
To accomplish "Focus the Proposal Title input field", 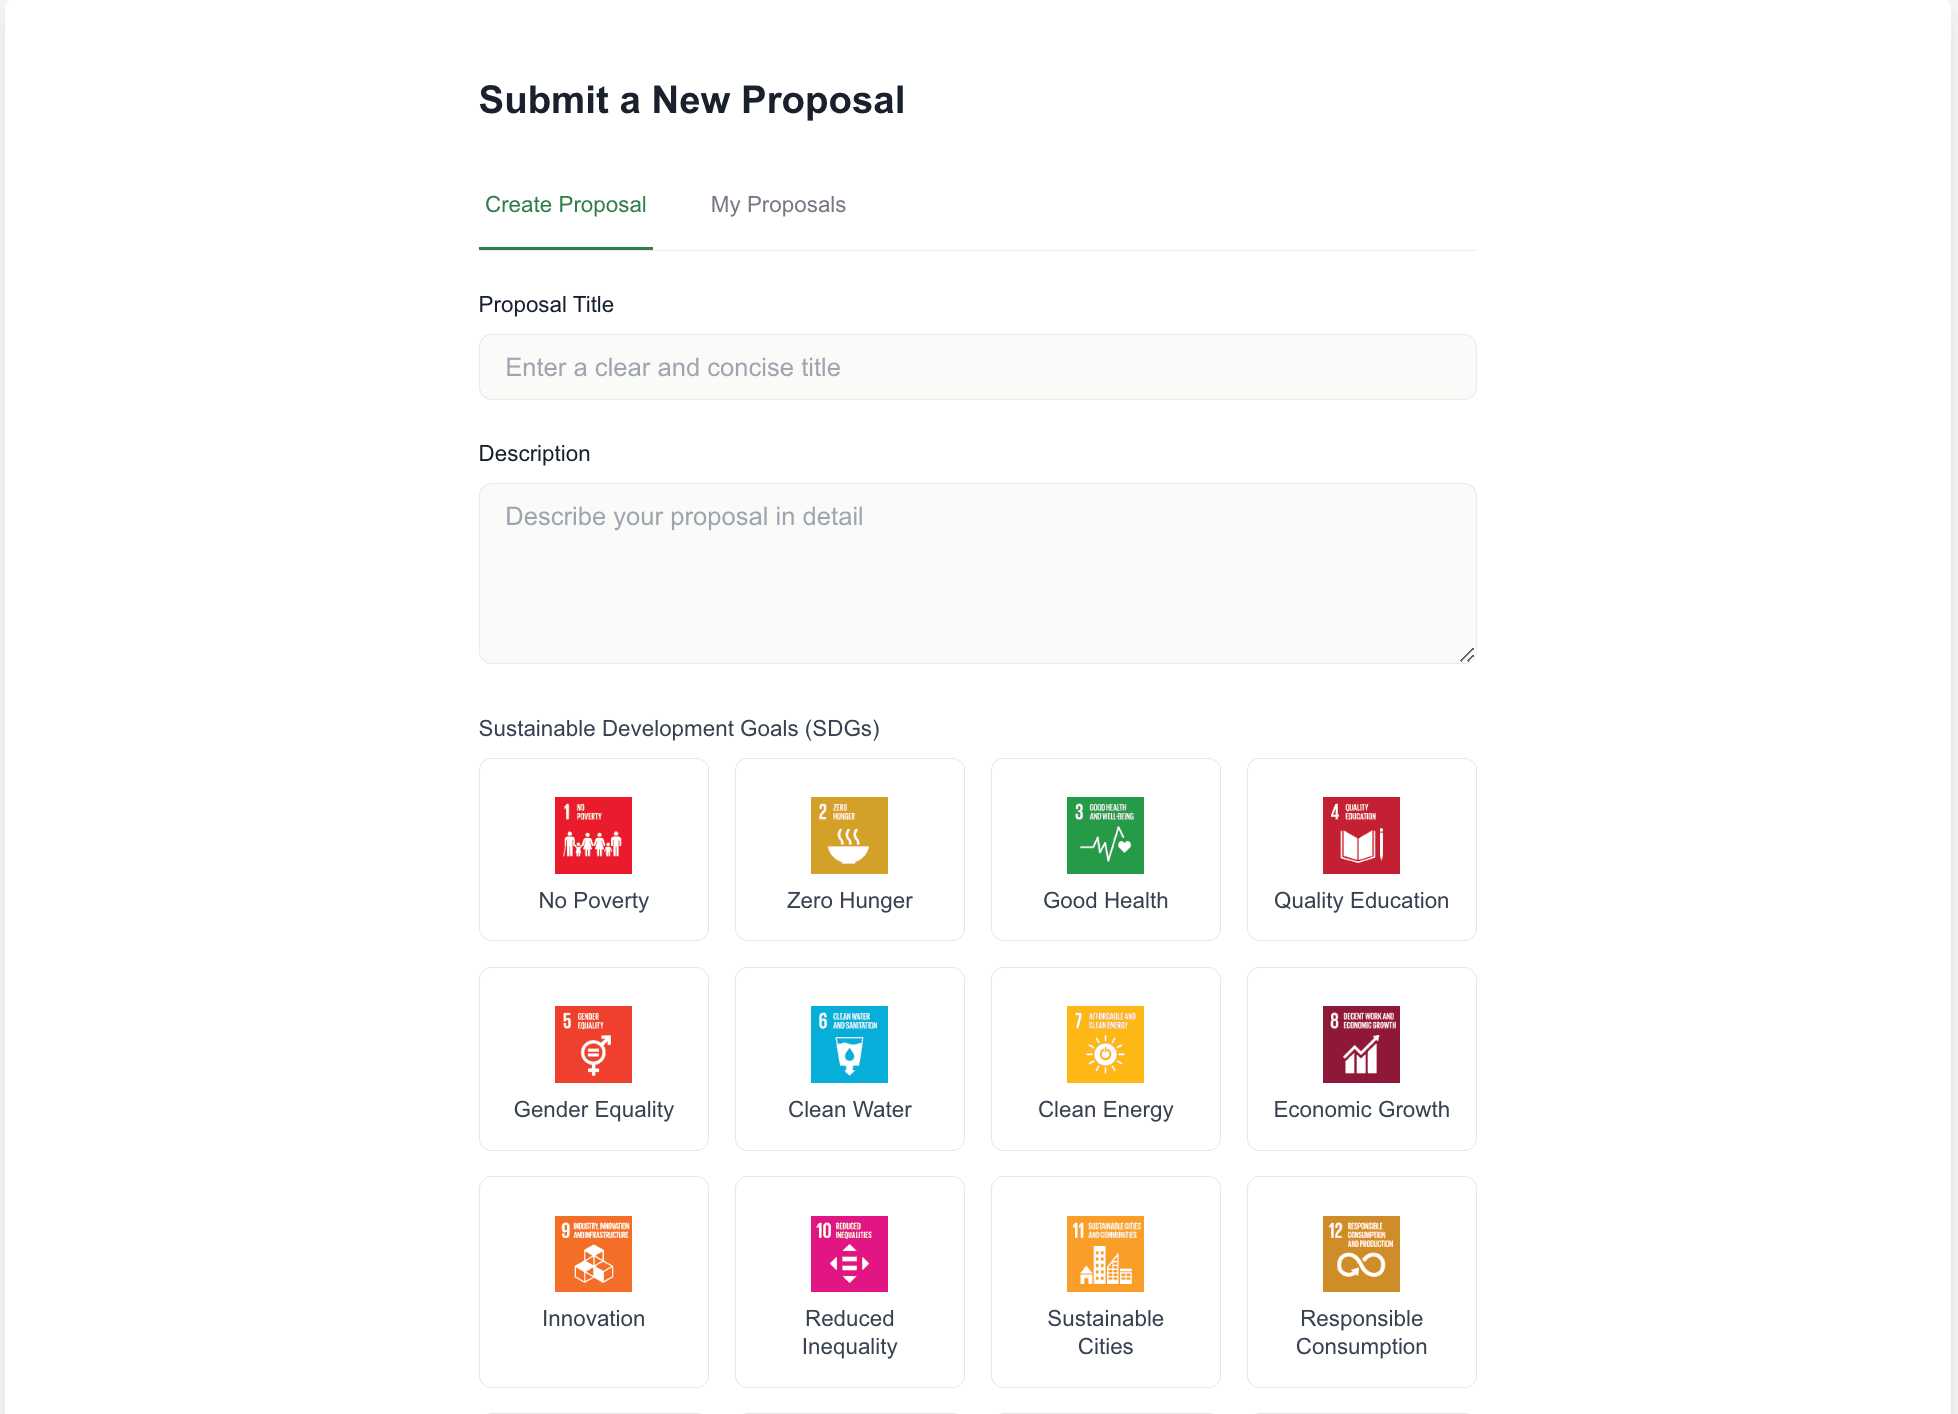I will (977, 367).
